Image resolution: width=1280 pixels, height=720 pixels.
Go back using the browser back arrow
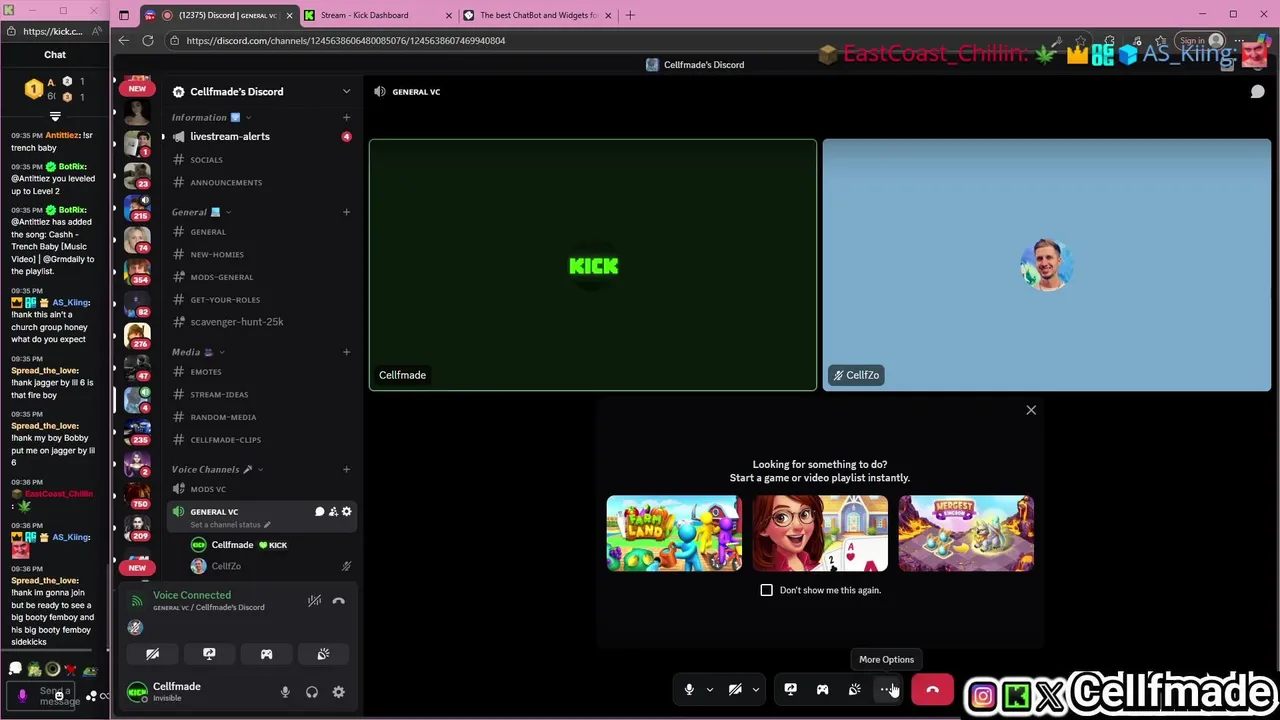point(124,41)
